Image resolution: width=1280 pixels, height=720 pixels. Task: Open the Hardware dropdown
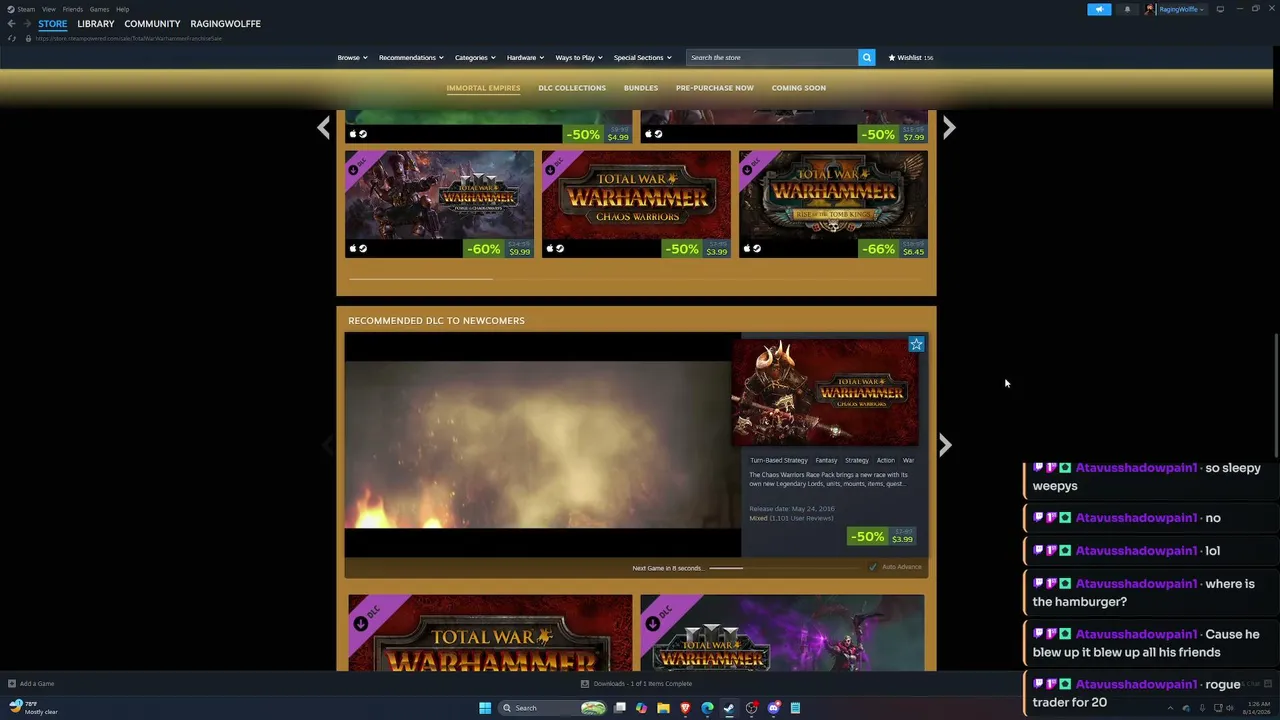(x=525, y=57)
